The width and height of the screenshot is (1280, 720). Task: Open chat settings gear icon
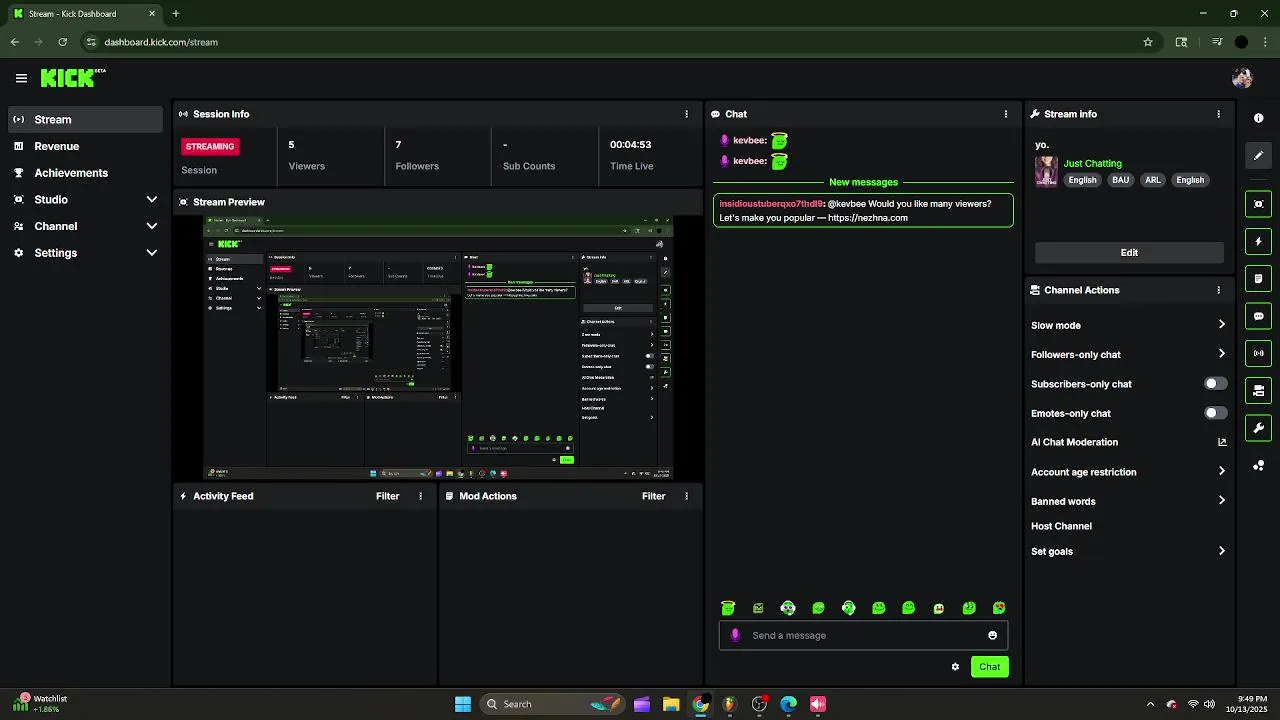point(955,667)
